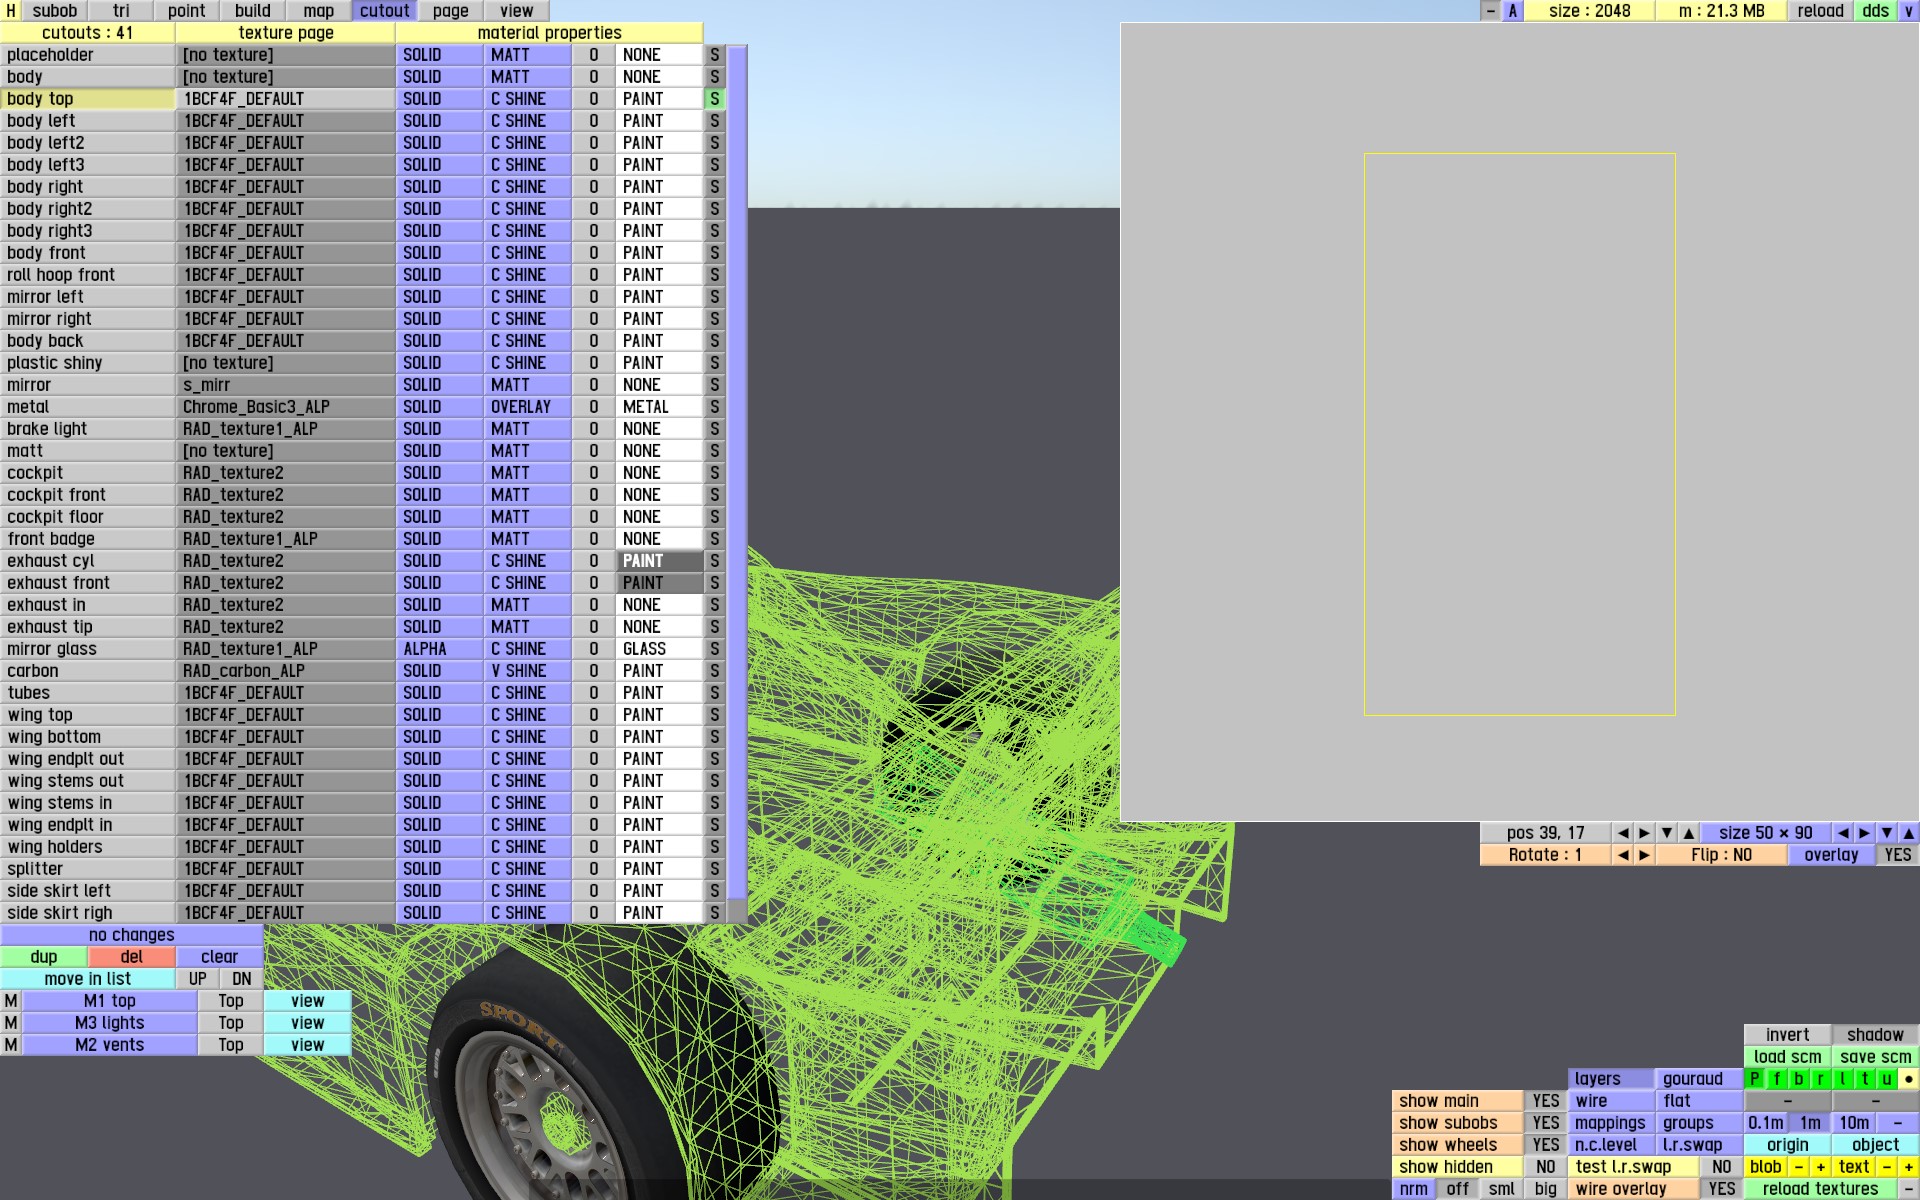Move cutout position up with pos arrow
This screenshot has height=1200, width=1920.
tap(1689, 833)
